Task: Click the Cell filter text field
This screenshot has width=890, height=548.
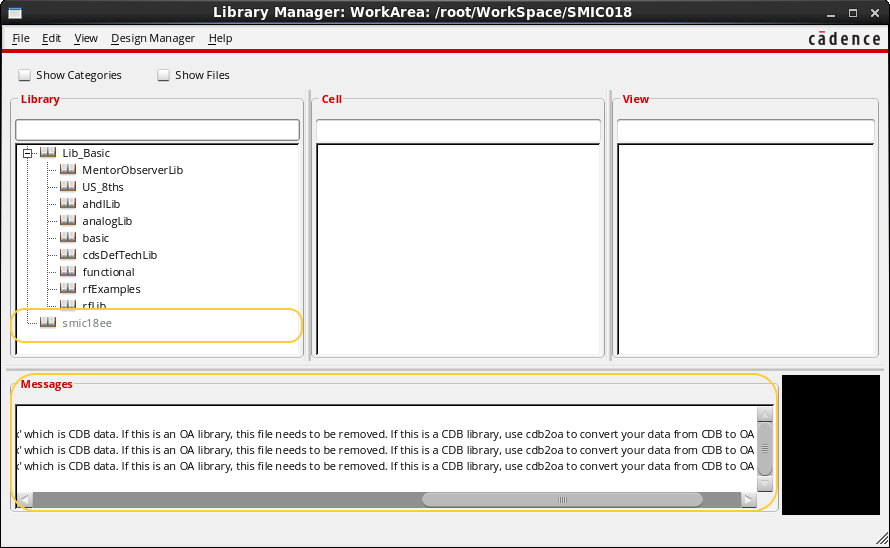Action: 458,131
